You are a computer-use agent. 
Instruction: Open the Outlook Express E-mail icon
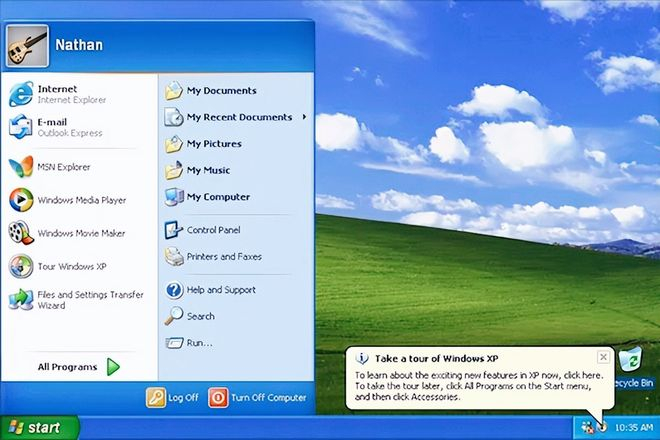coord(21,127)
